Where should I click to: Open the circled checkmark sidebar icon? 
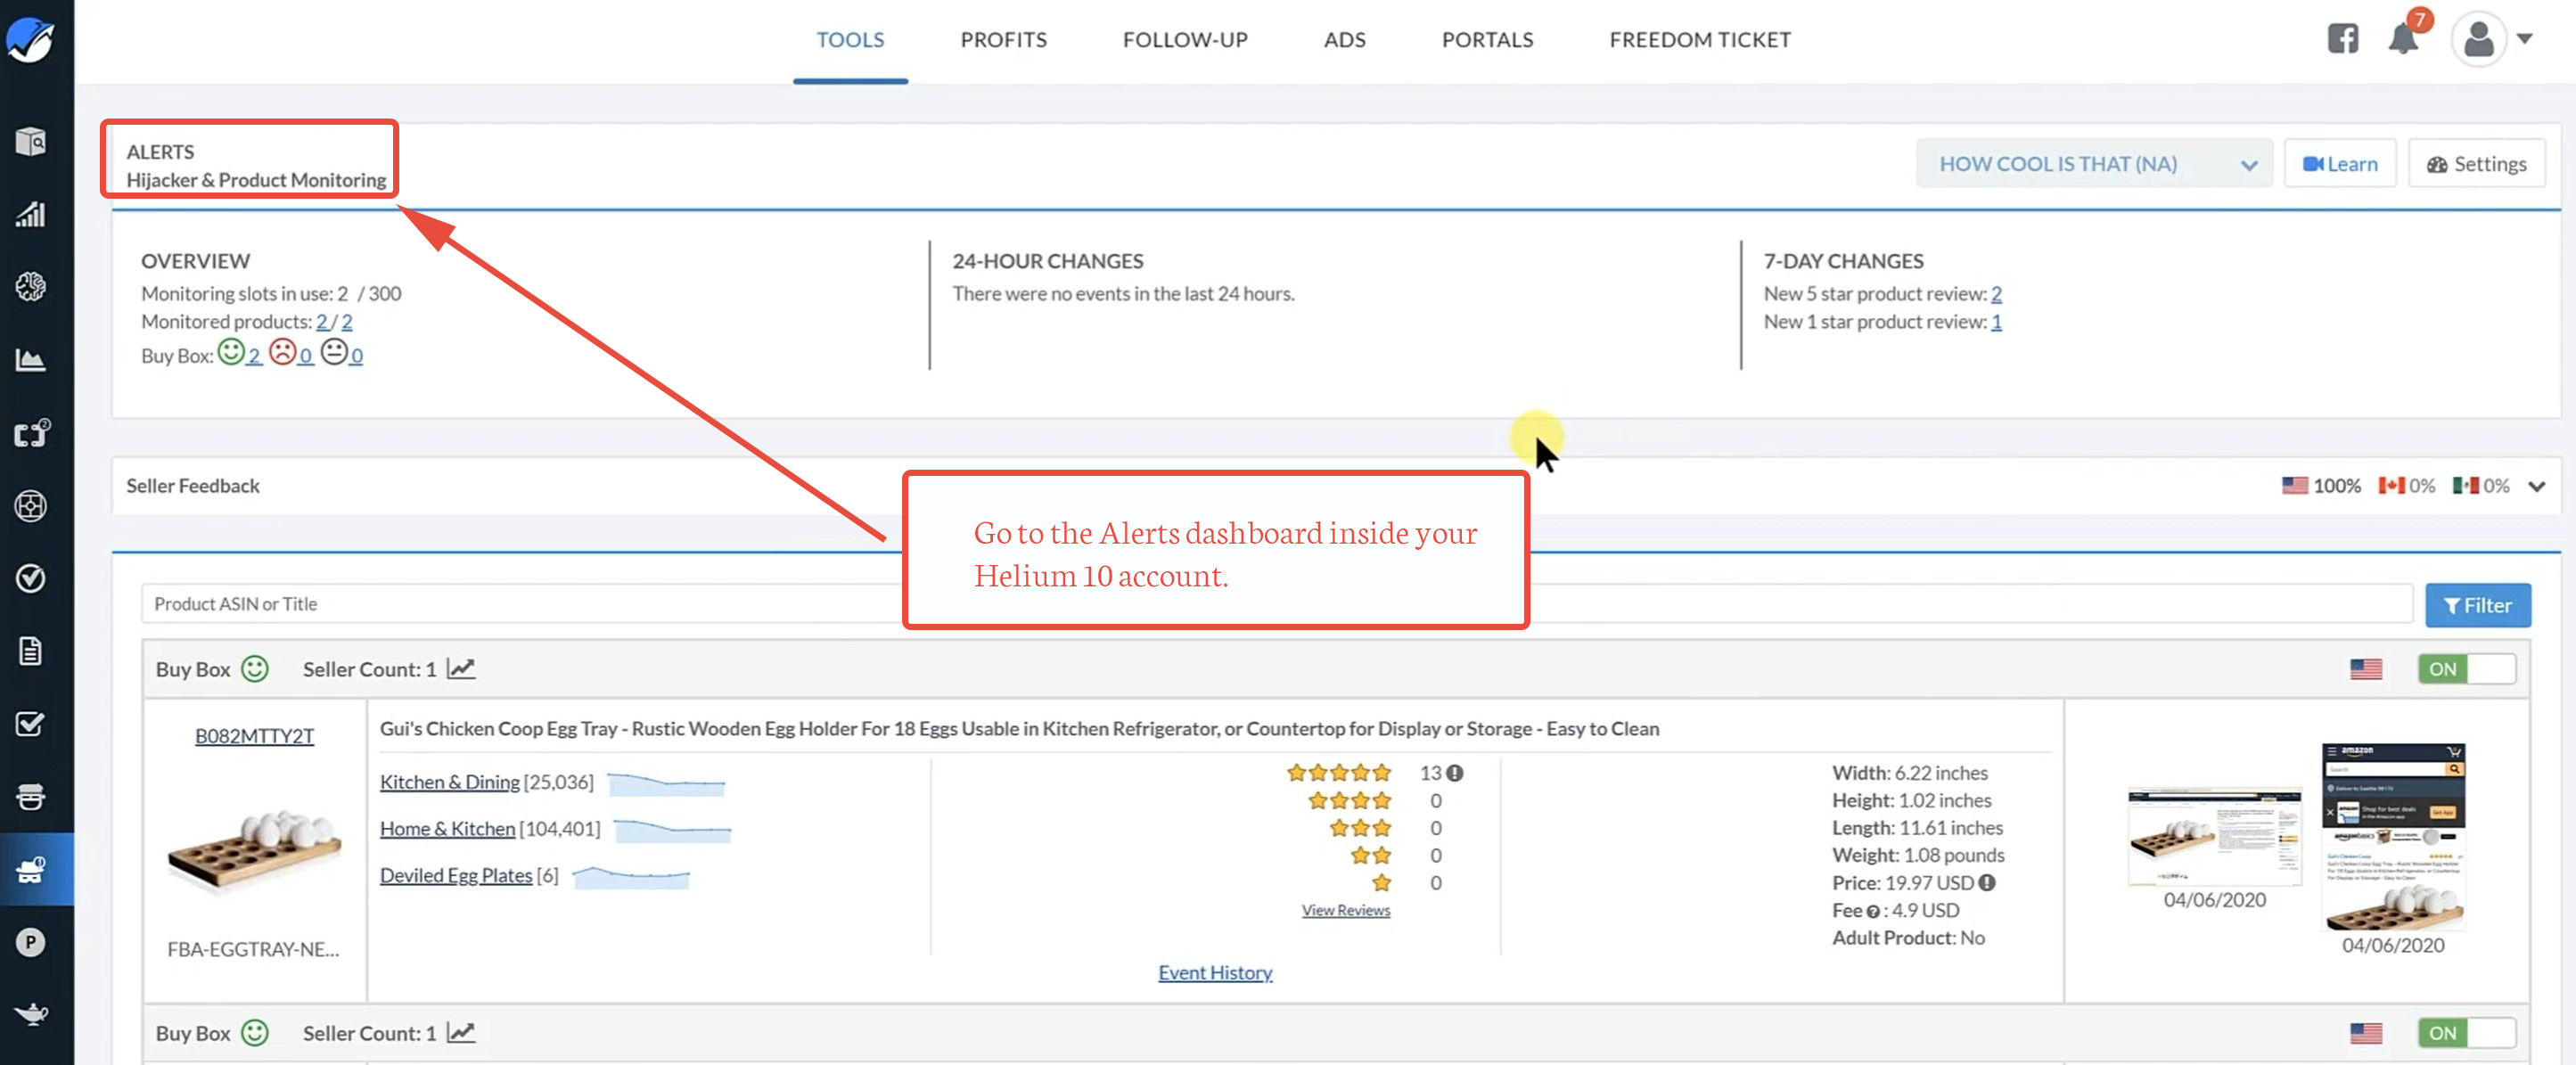pyautogui.click(x=30, y=578)
